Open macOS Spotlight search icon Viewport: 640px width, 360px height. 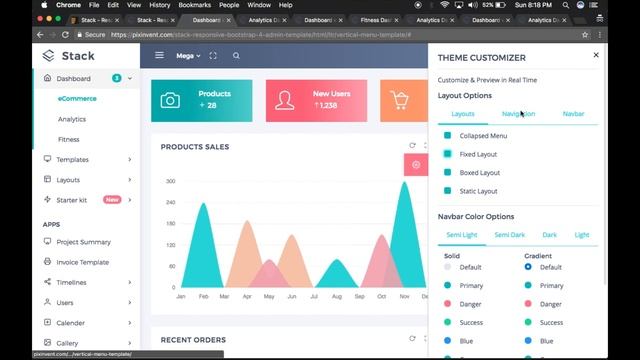pos(566,5)
